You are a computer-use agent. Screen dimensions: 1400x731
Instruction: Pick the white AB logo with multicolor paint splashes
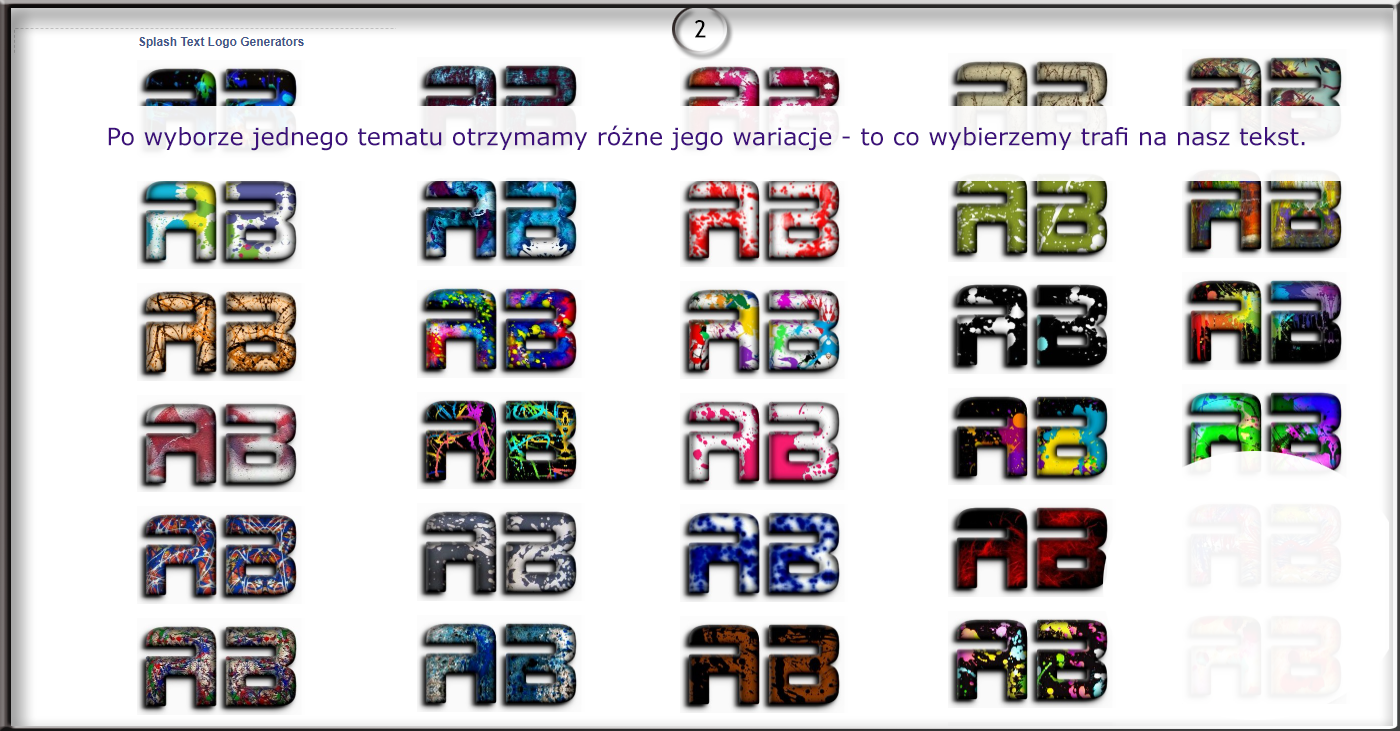click(x=762, y=332)
